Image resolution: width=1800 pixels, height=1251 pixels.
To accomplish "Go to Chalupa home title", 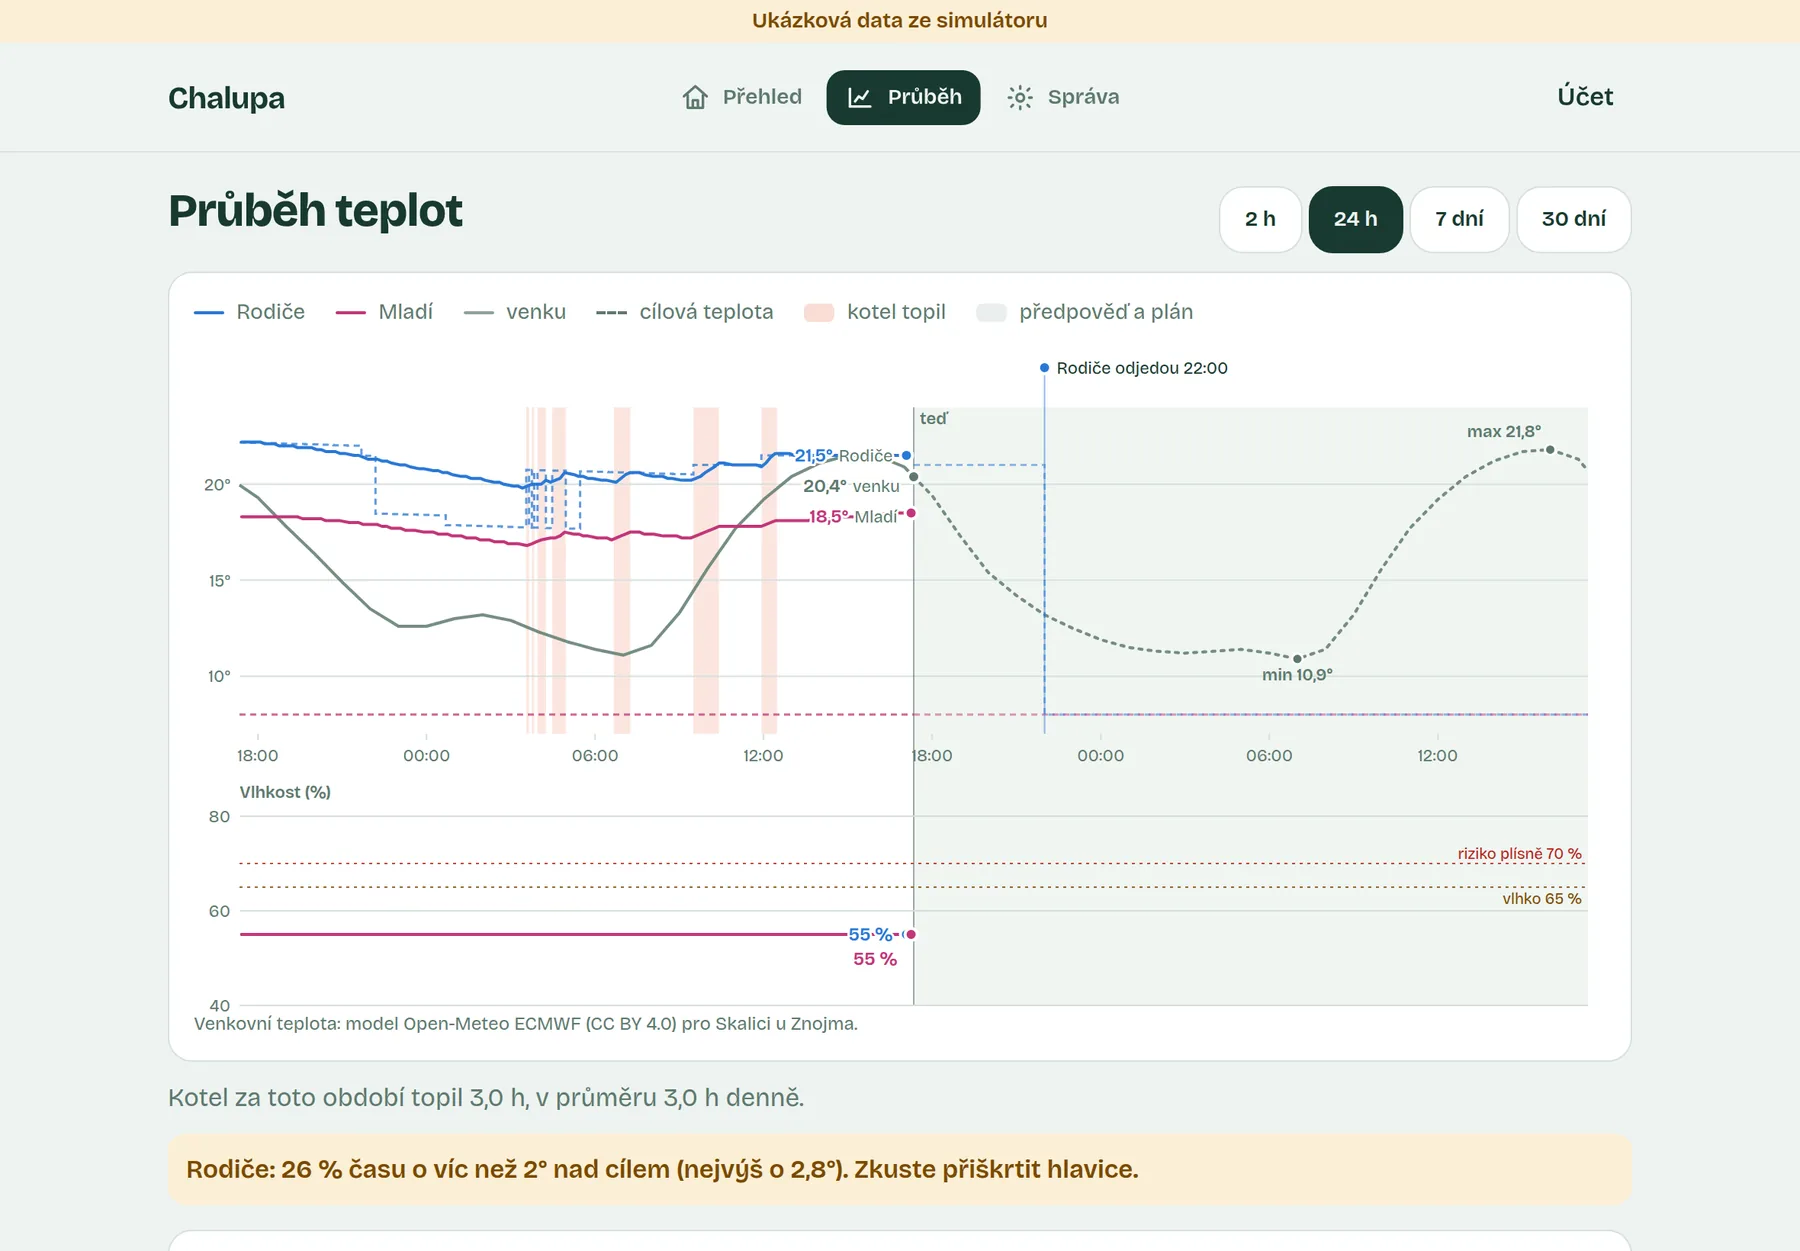I will tap(226, 98).
